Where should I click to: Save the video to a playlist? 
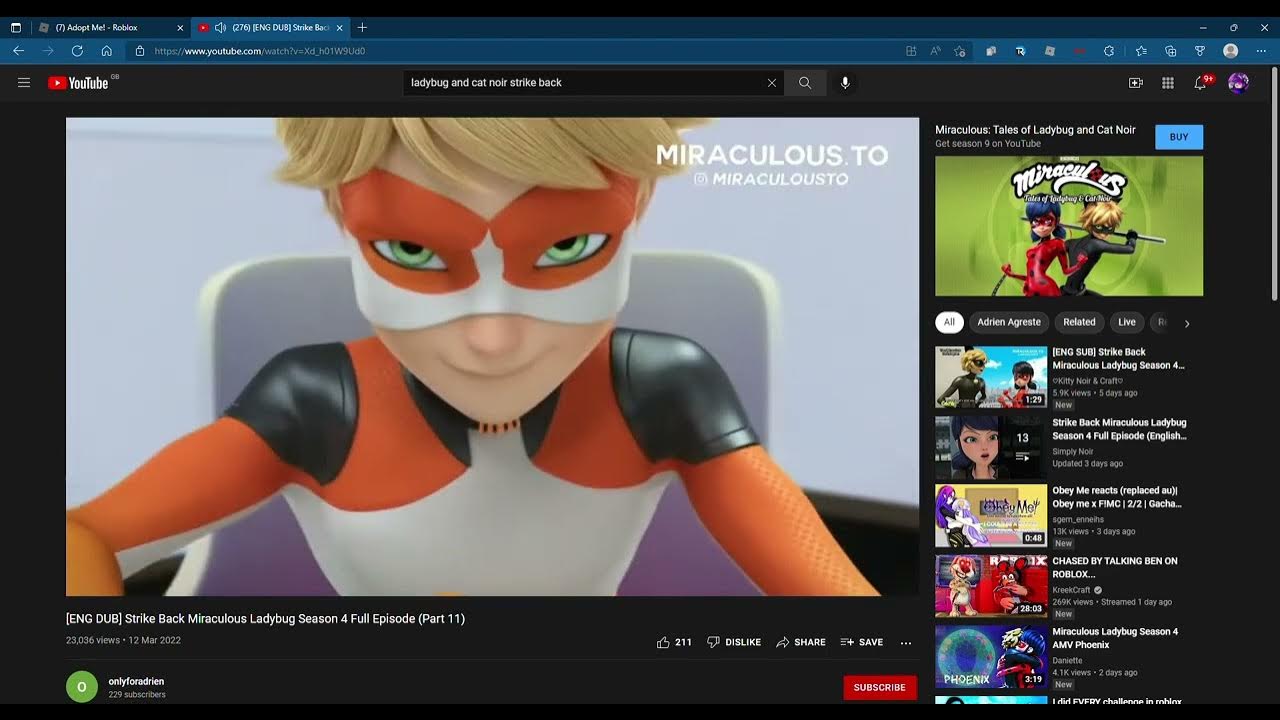click(862, 642)
